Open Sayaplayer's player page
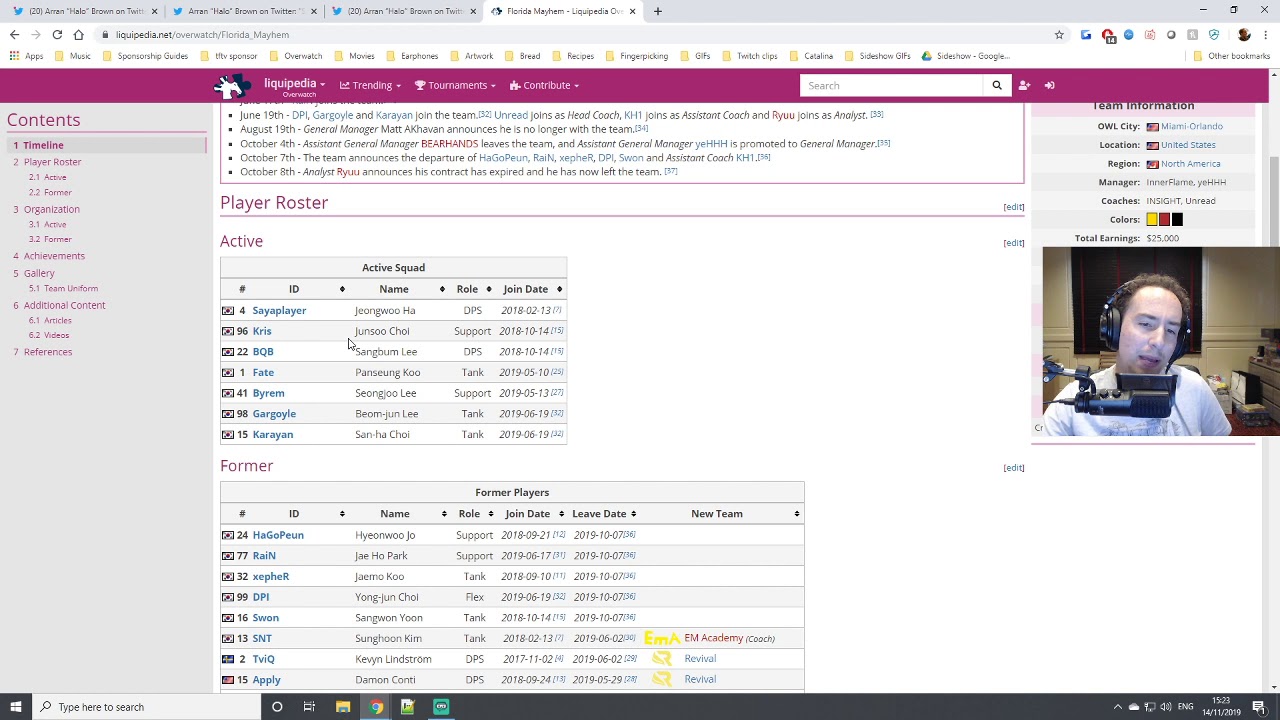 point(279,310)
